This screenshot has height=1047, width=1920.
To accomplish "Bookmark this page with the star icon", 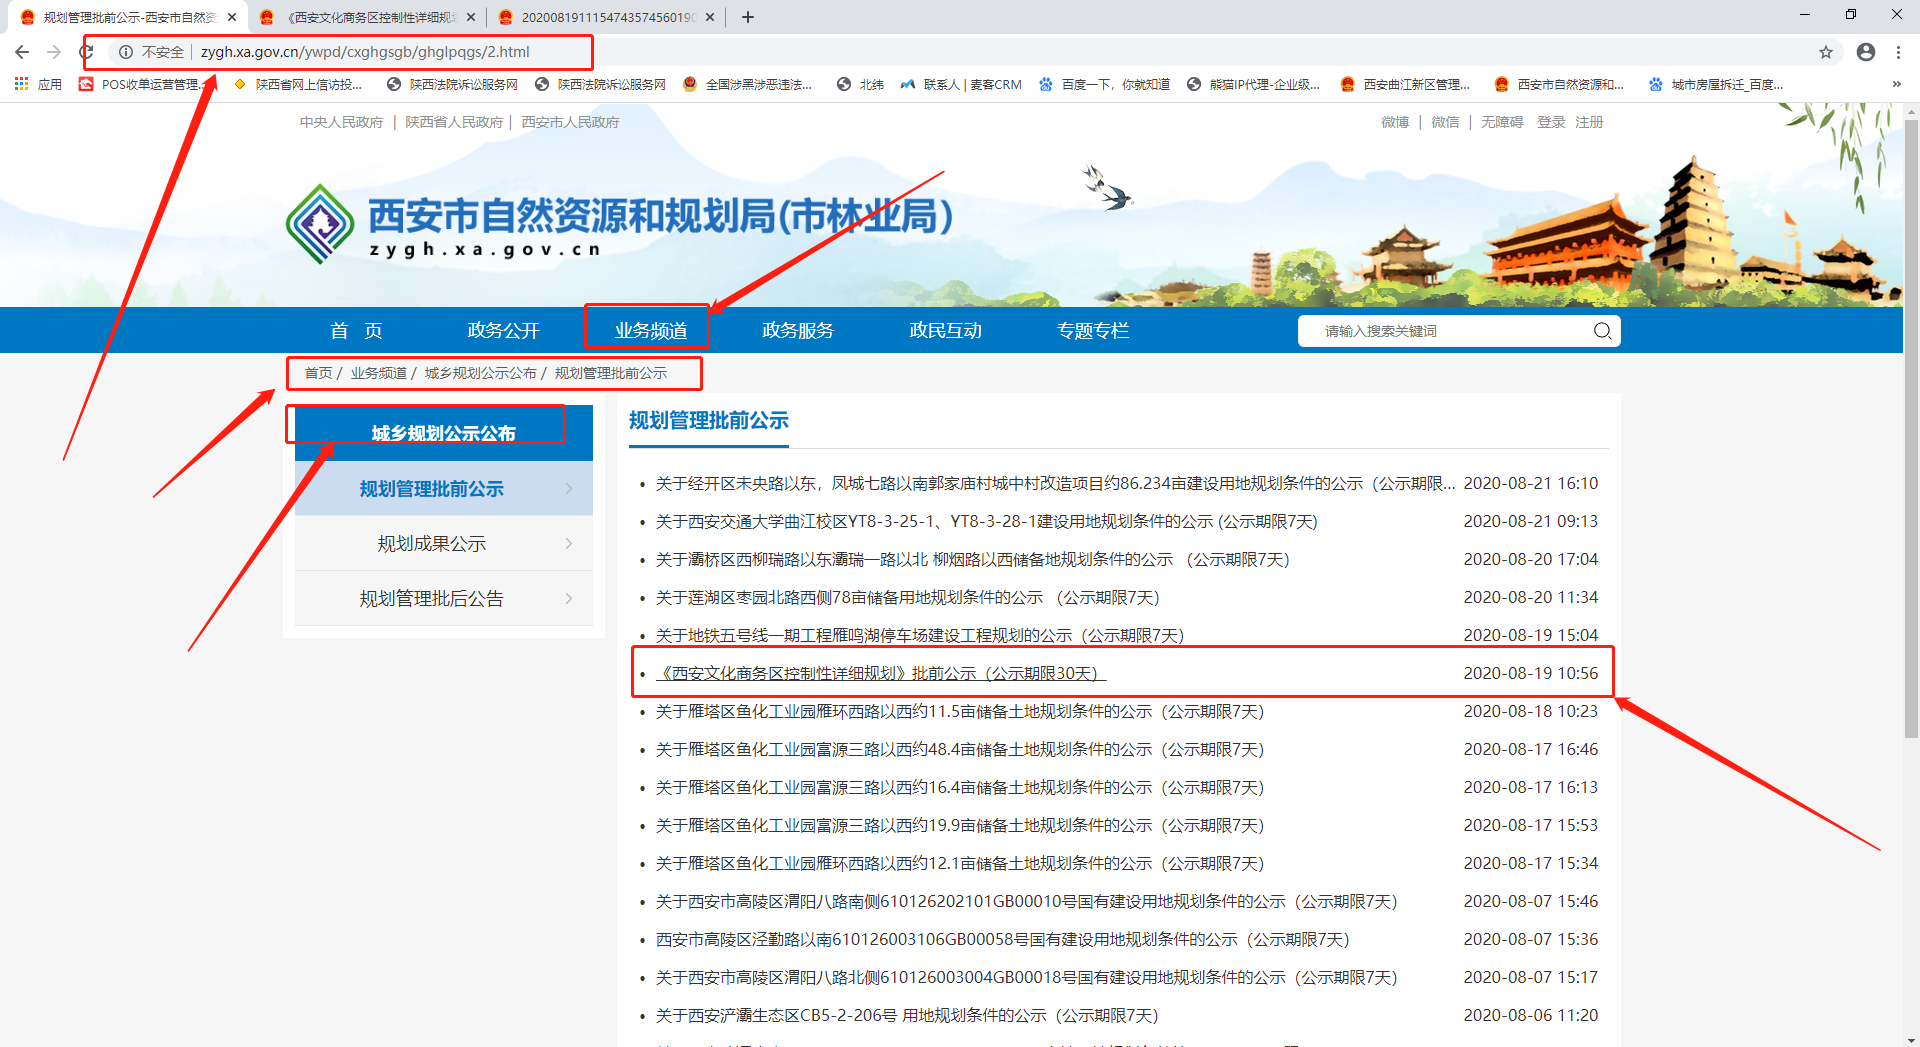I will tap(1826, 52).
